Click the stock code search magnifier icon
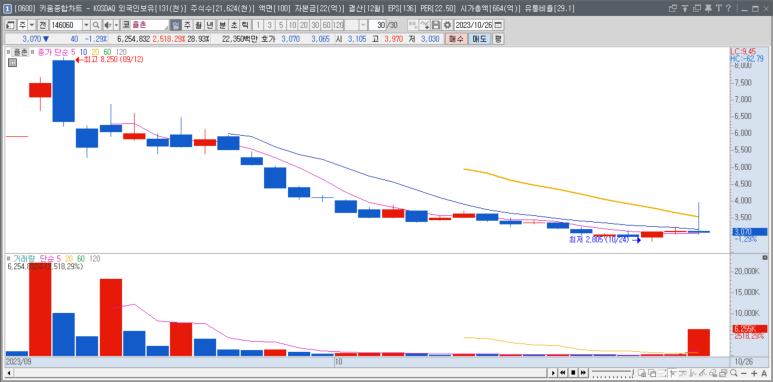This screenshot has width=773, height=382. tap(96, 25)
